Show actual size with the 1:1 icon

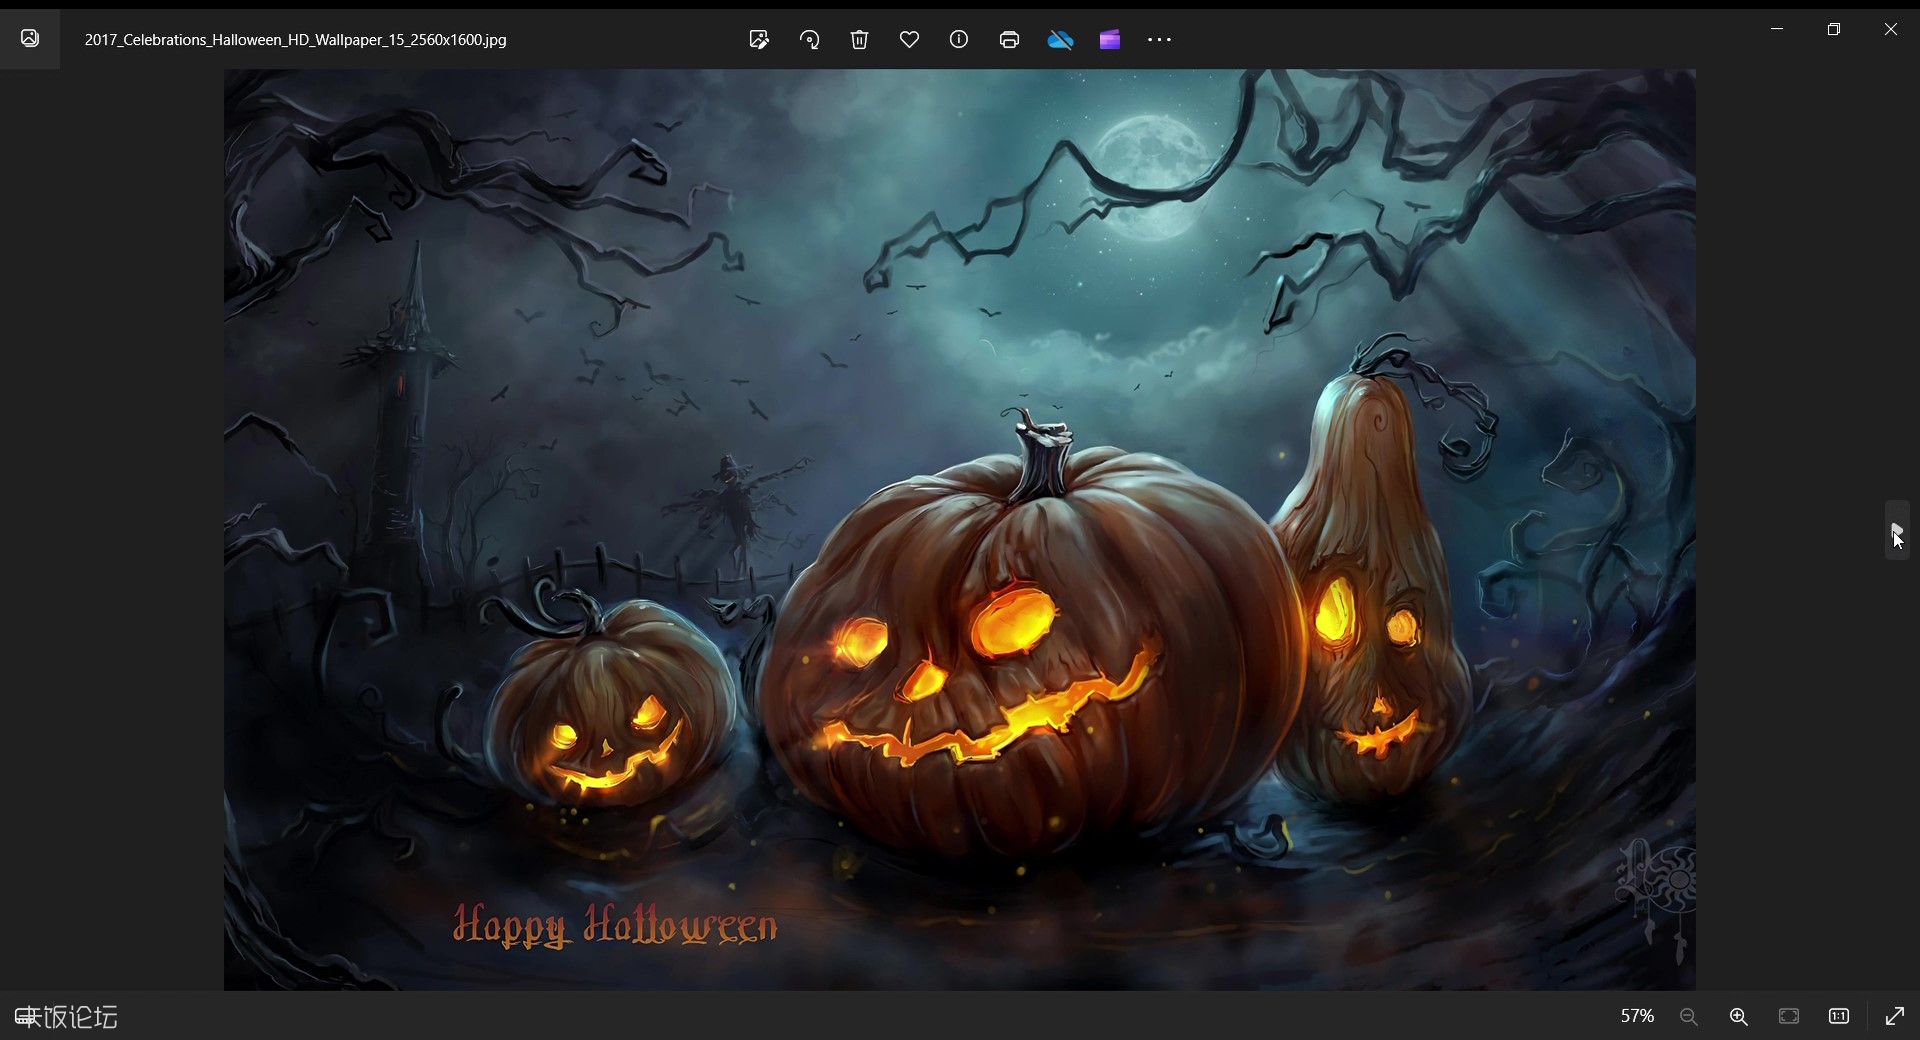[1839, 1016]
